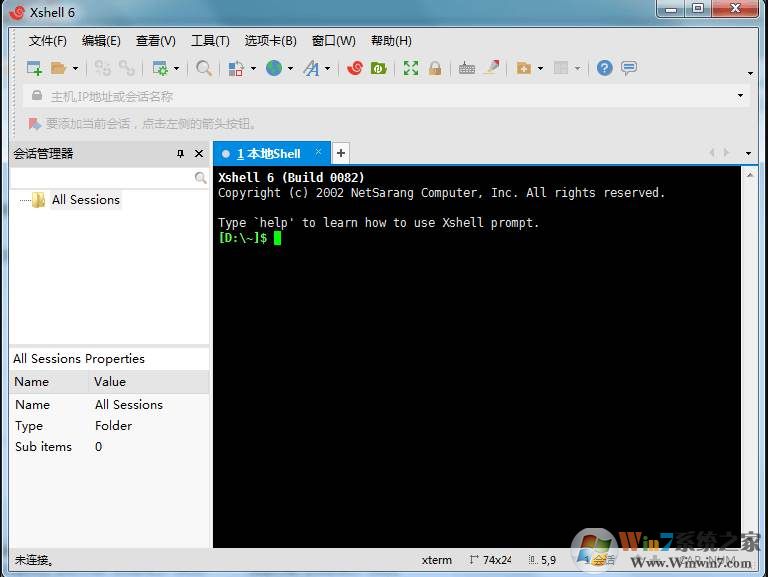Click the red Xmanager swirl icon
The height and width of the screenshot is (577, 768).
click(354, 68)
